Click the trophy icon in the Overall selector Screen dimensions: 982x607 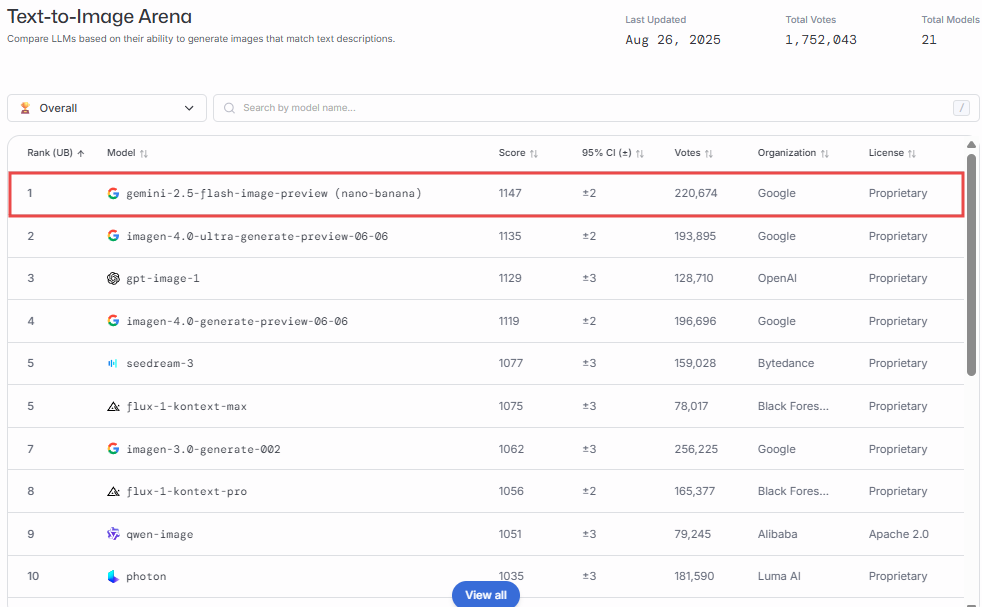[25, 108]
